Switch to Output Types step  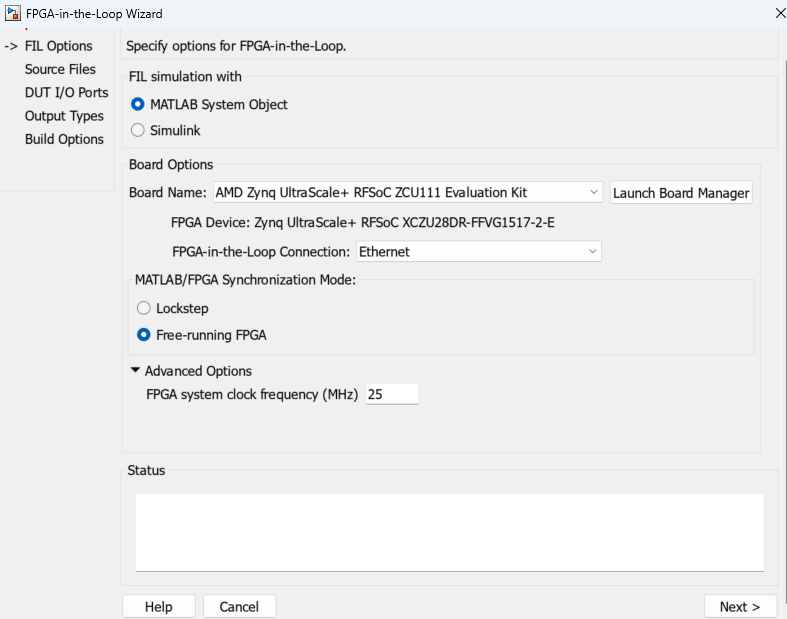tap(64, 116)
